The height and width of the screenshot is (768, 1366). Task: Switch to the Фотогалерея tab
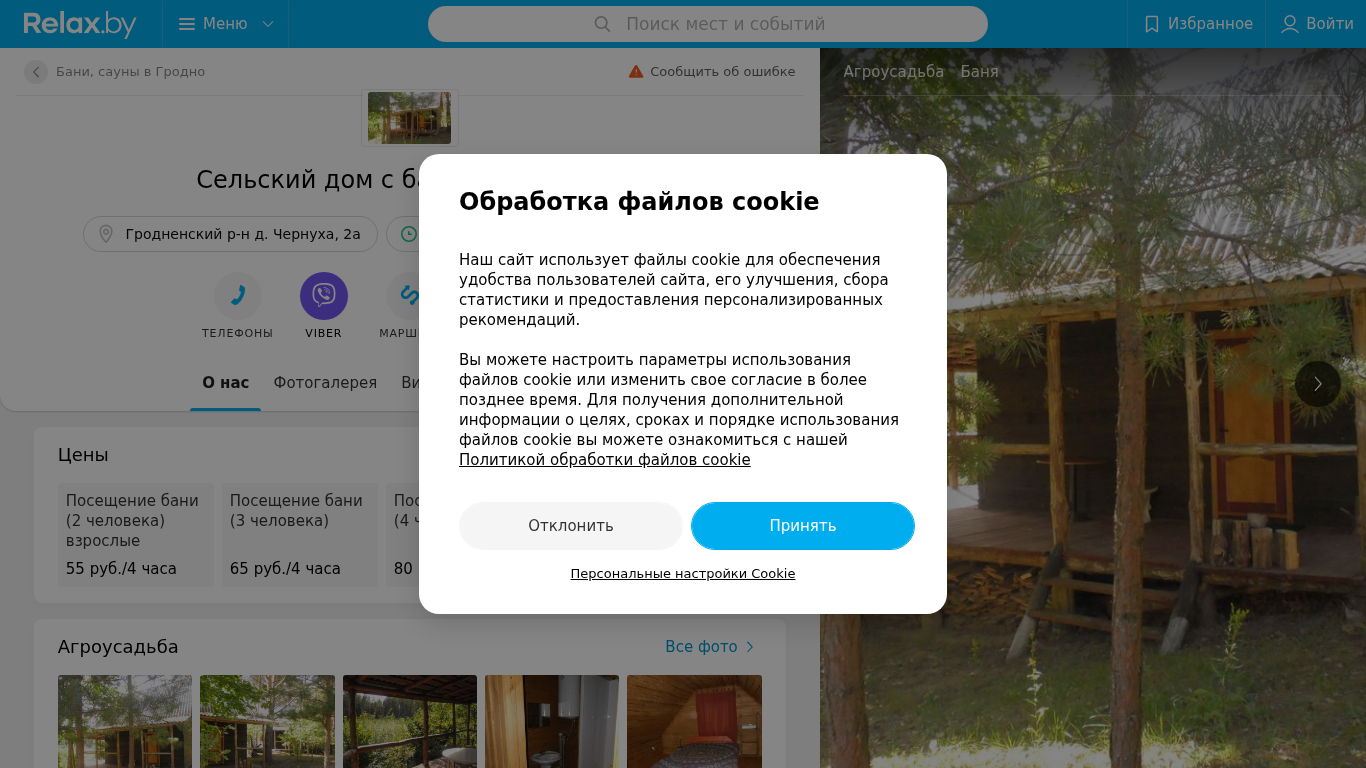pos(325,383)
